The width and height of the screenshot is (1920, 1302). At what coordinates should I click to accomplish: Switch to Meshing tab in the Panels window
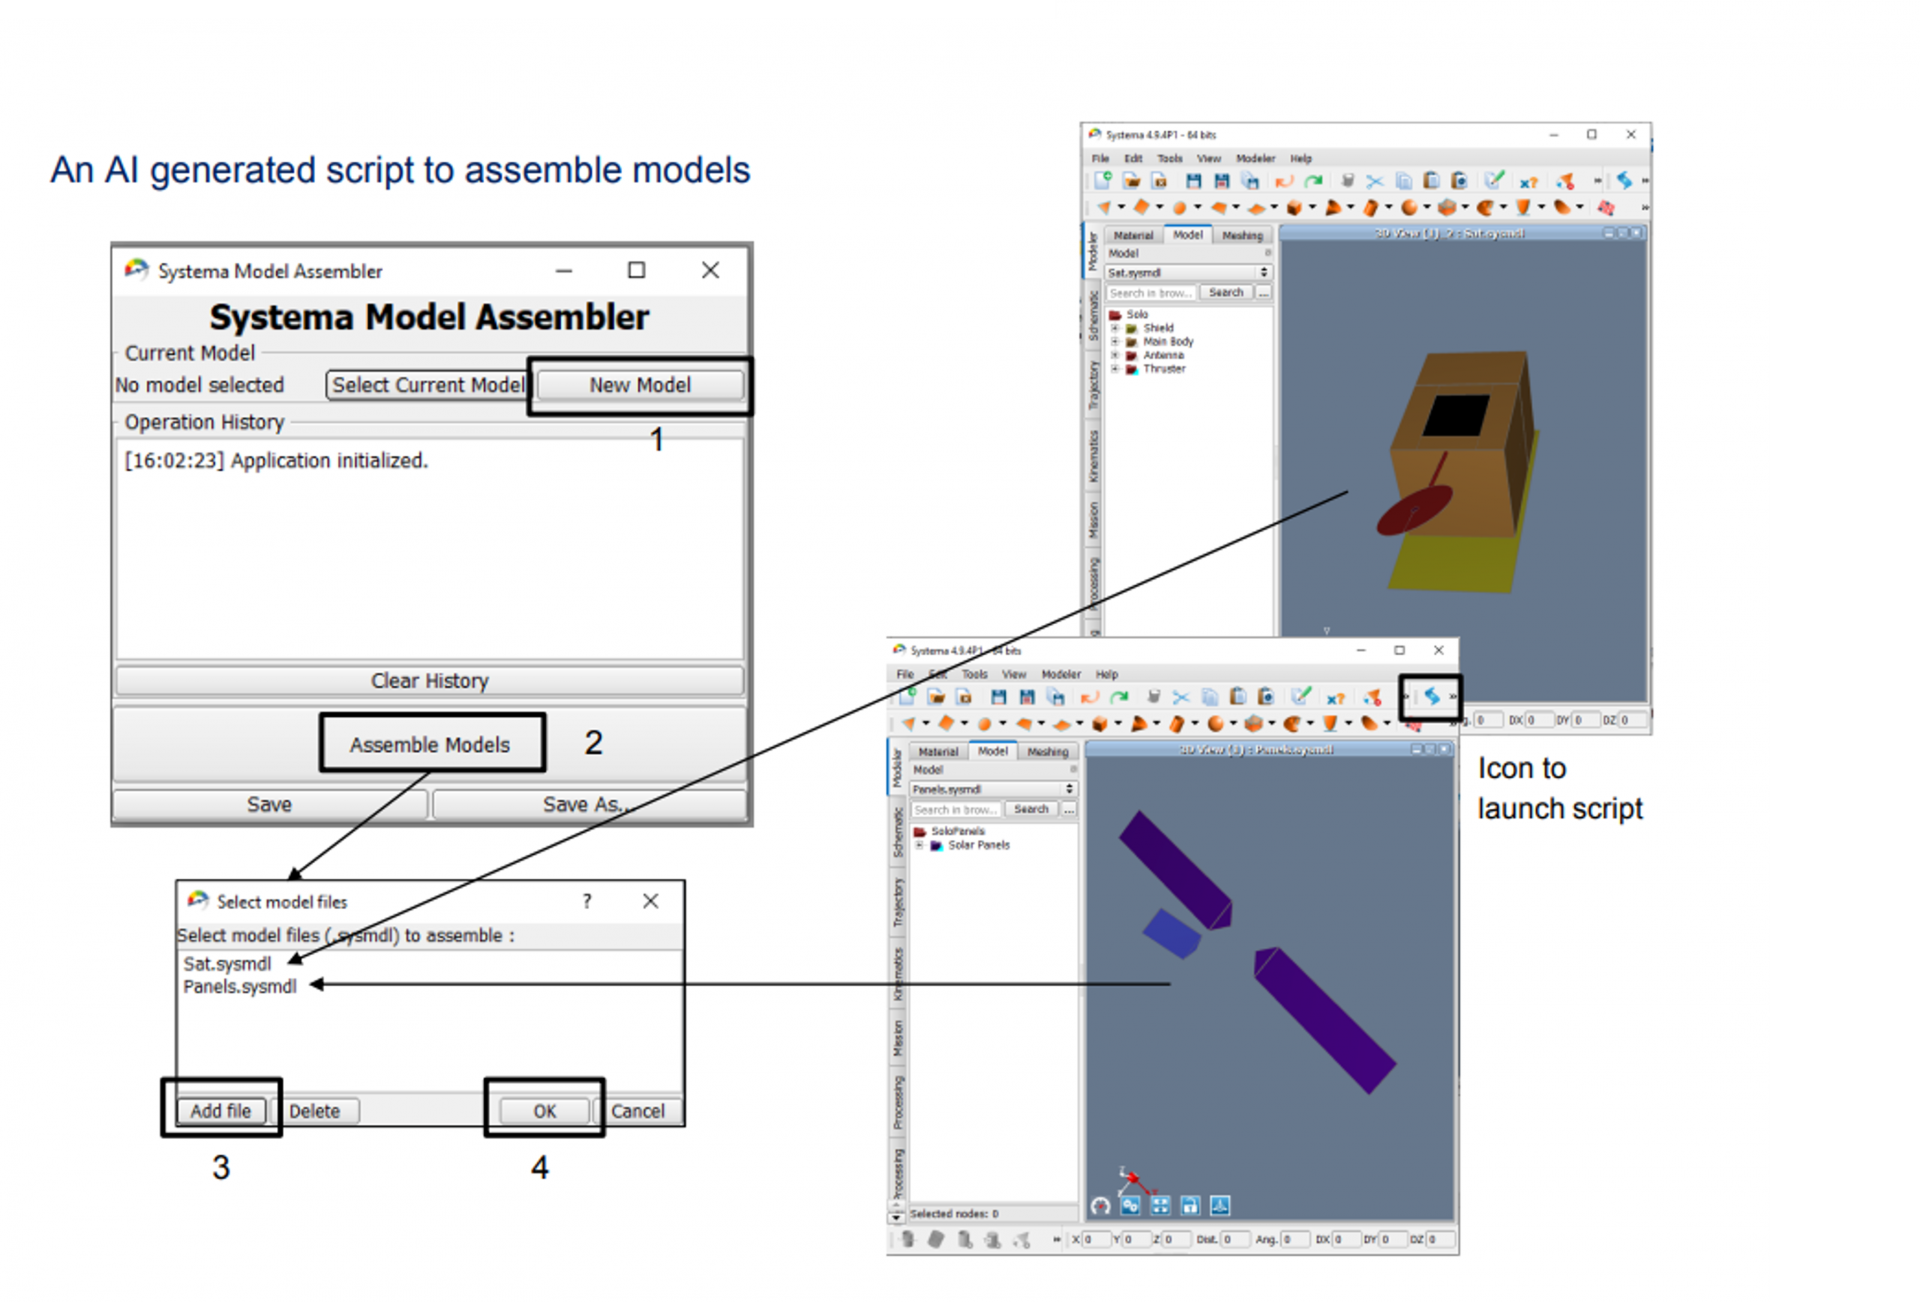pyautogui.click(x=1047, y=752)
